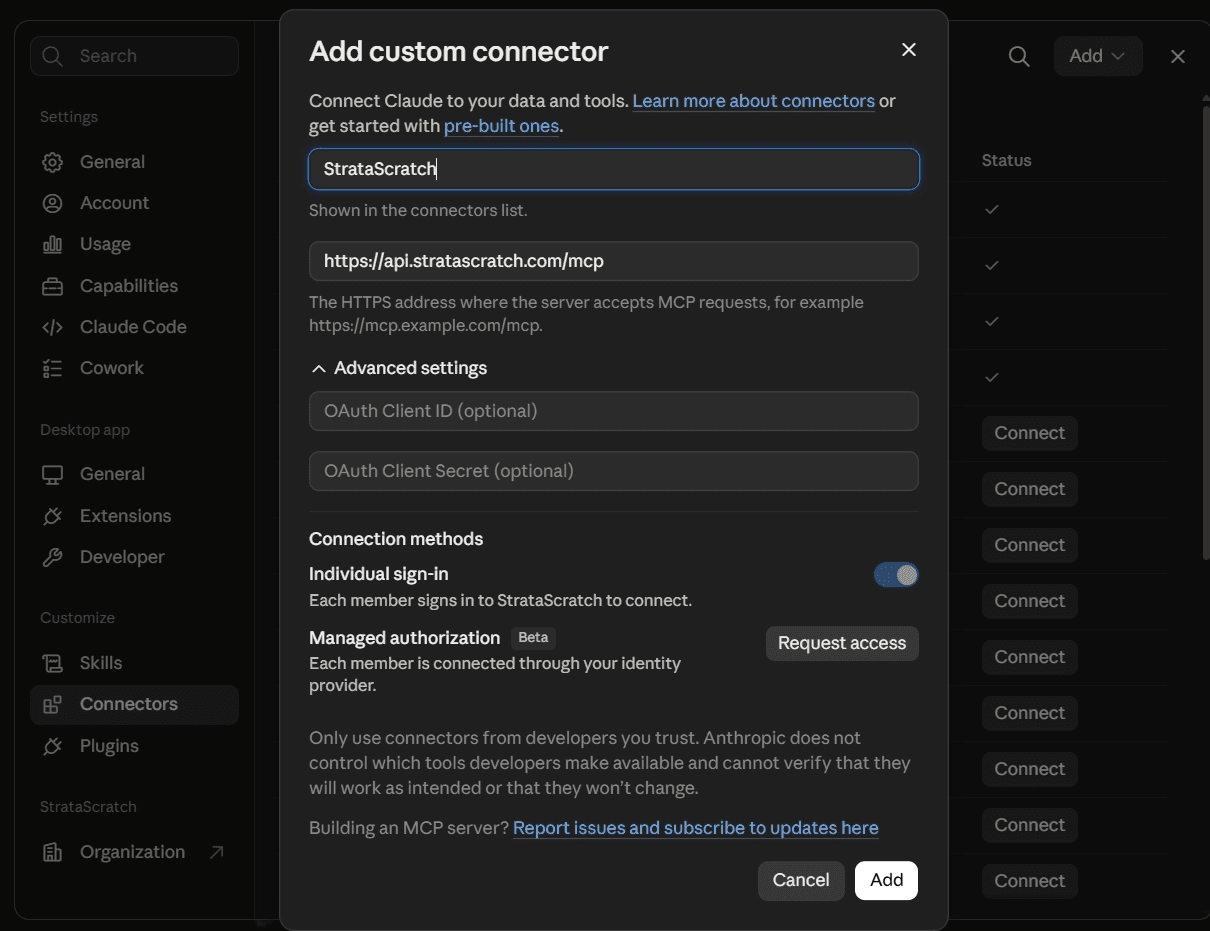Image resolution: width=1210 pixels, height=931 pixels.
Task: Turn off the Individual sign-in toggle
Action: tap(896, 575)
